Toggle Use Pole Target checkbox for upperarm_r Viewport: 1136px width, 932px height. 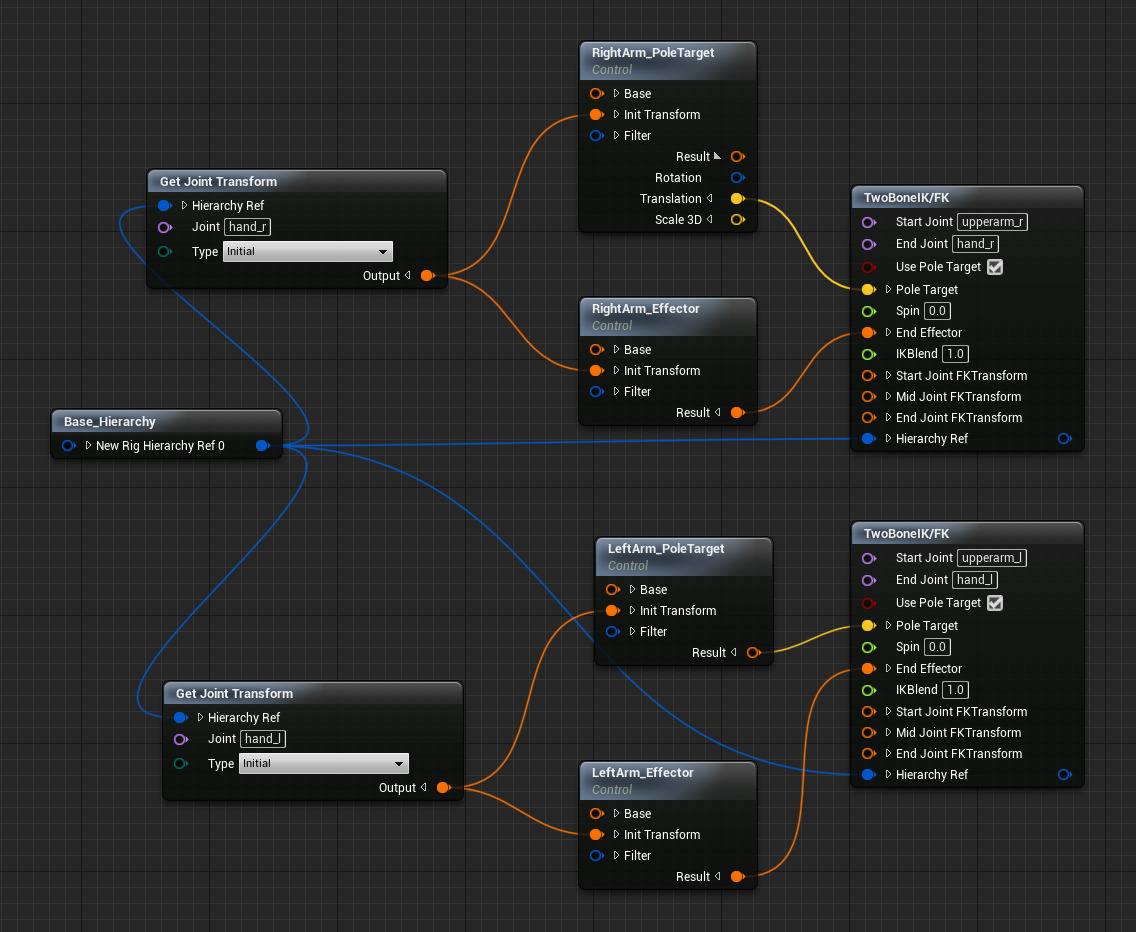coord(994,267)
